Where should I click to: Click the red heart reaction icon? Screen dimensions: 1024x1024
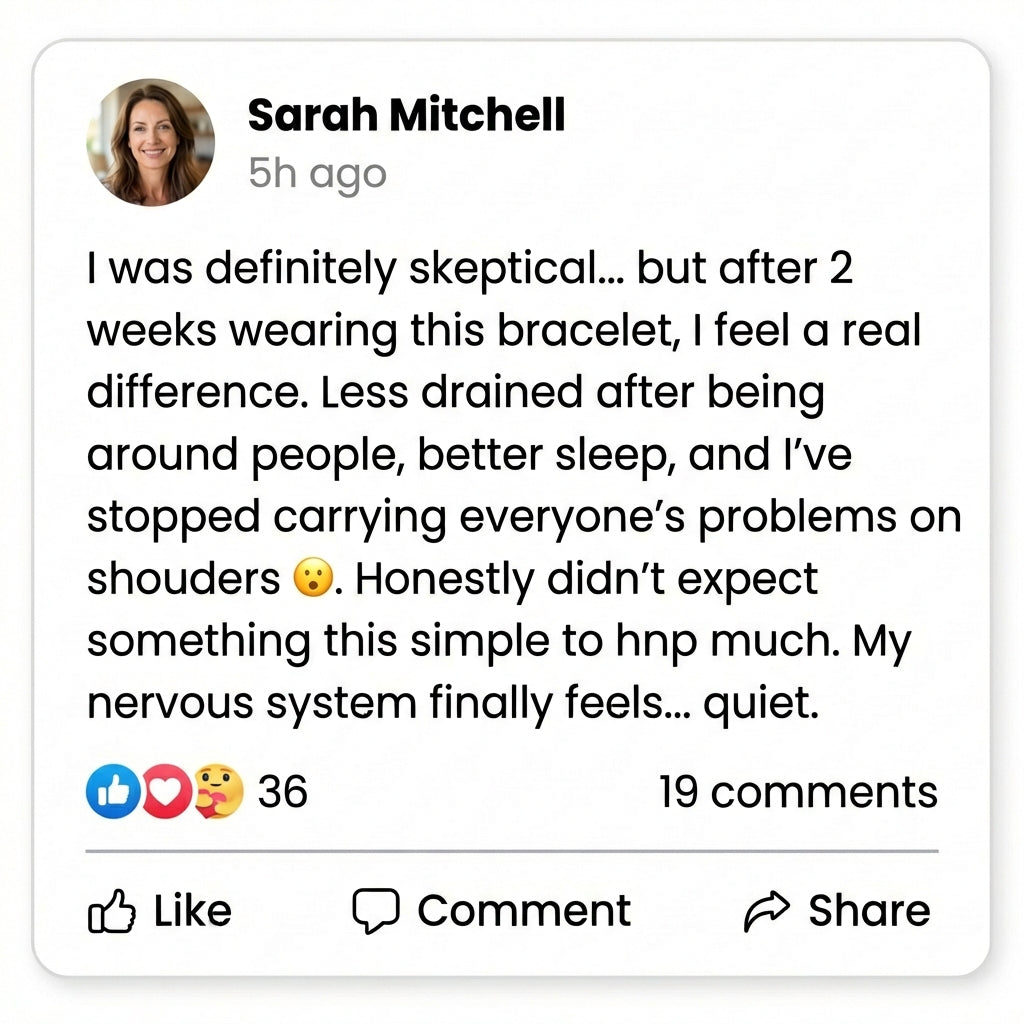tap(163, 792)
